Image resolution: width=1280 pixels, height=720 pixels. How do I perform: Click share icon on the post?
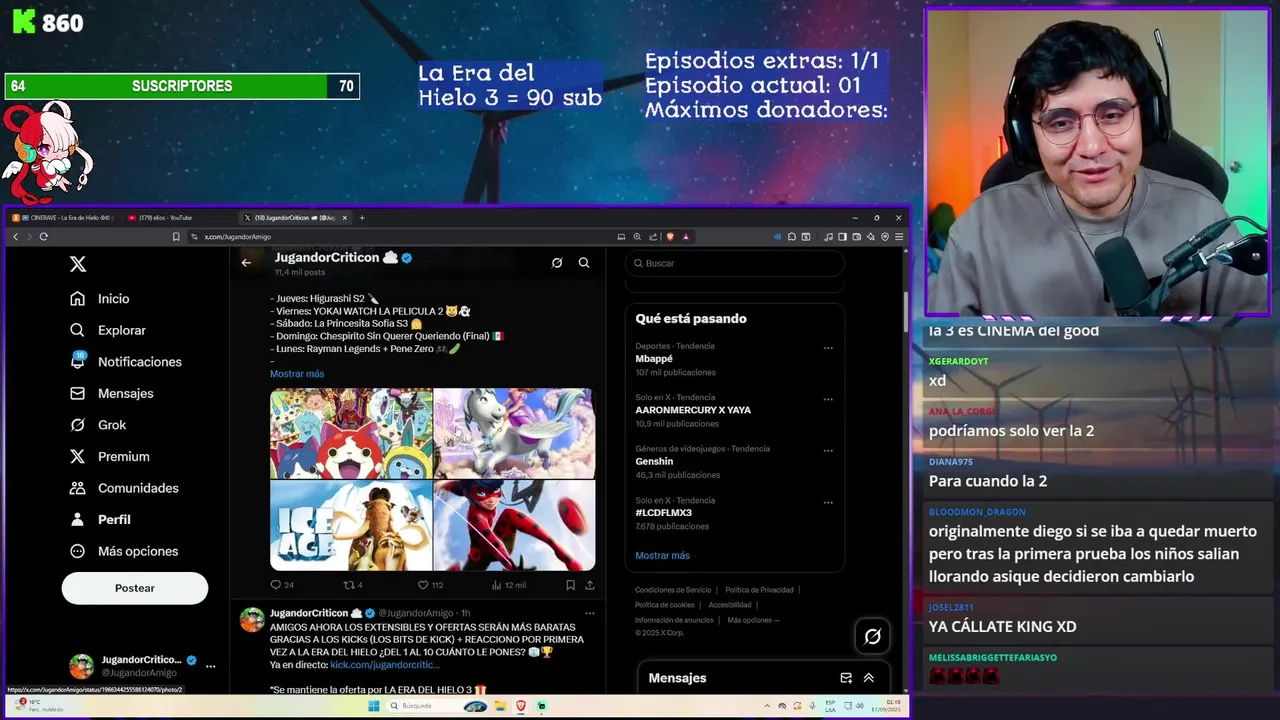(x=590, y=585)
